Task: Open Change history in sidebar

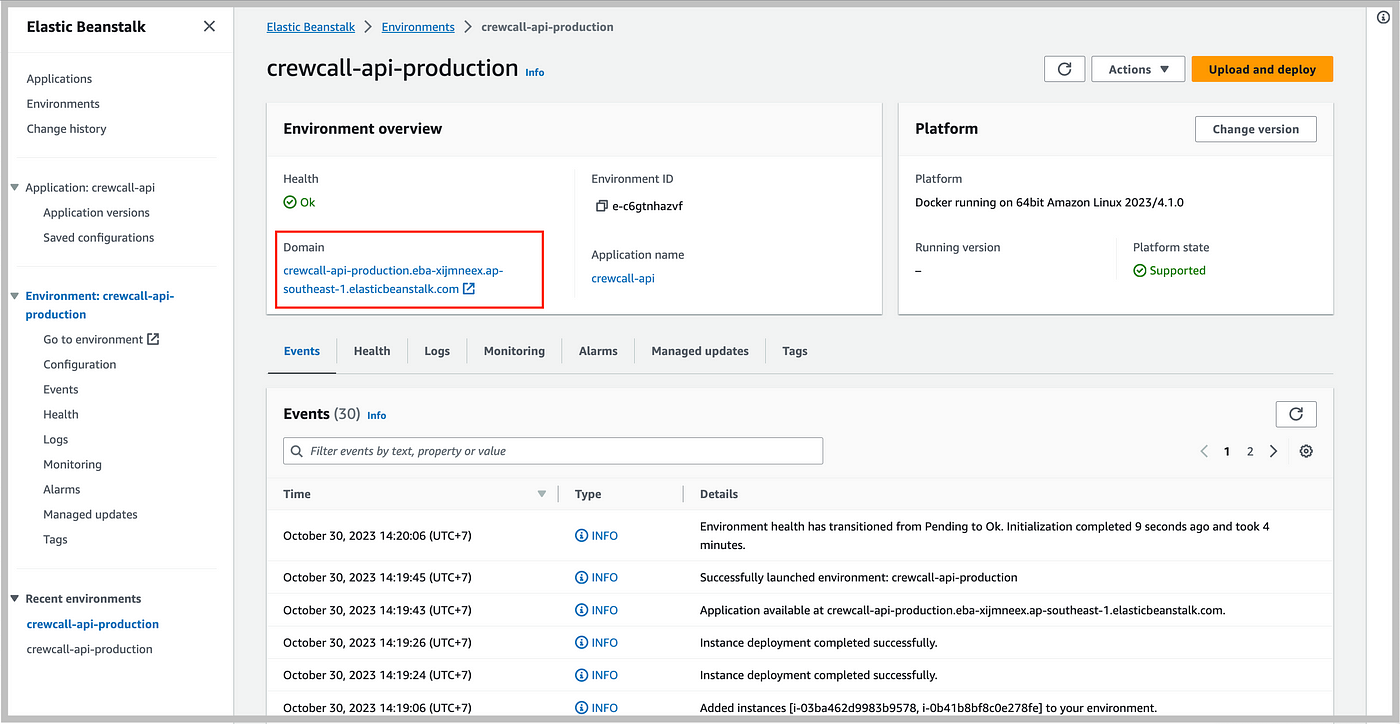Action: click(x=66, y=129)
